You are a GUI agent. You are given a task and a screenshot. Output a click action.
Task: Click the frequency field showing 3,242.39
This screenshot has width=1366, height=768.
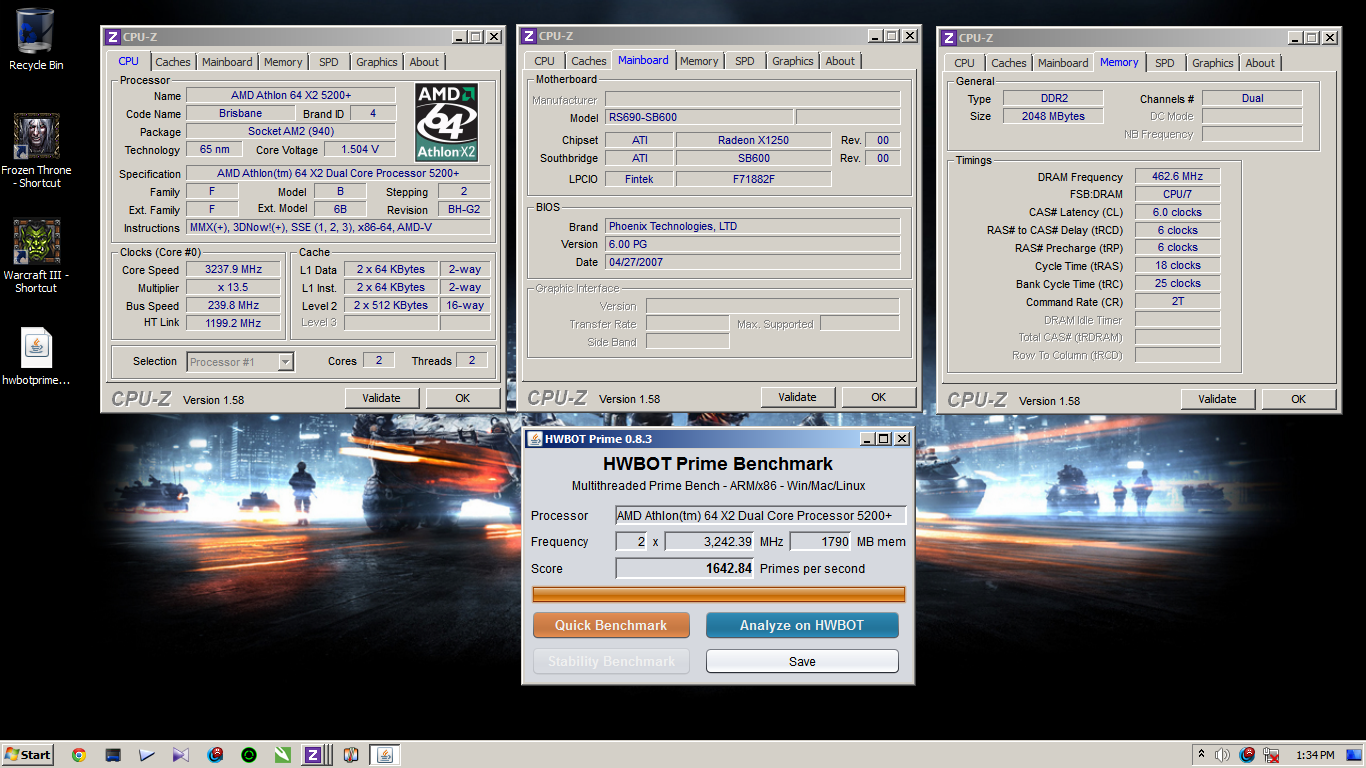[709, 541]
